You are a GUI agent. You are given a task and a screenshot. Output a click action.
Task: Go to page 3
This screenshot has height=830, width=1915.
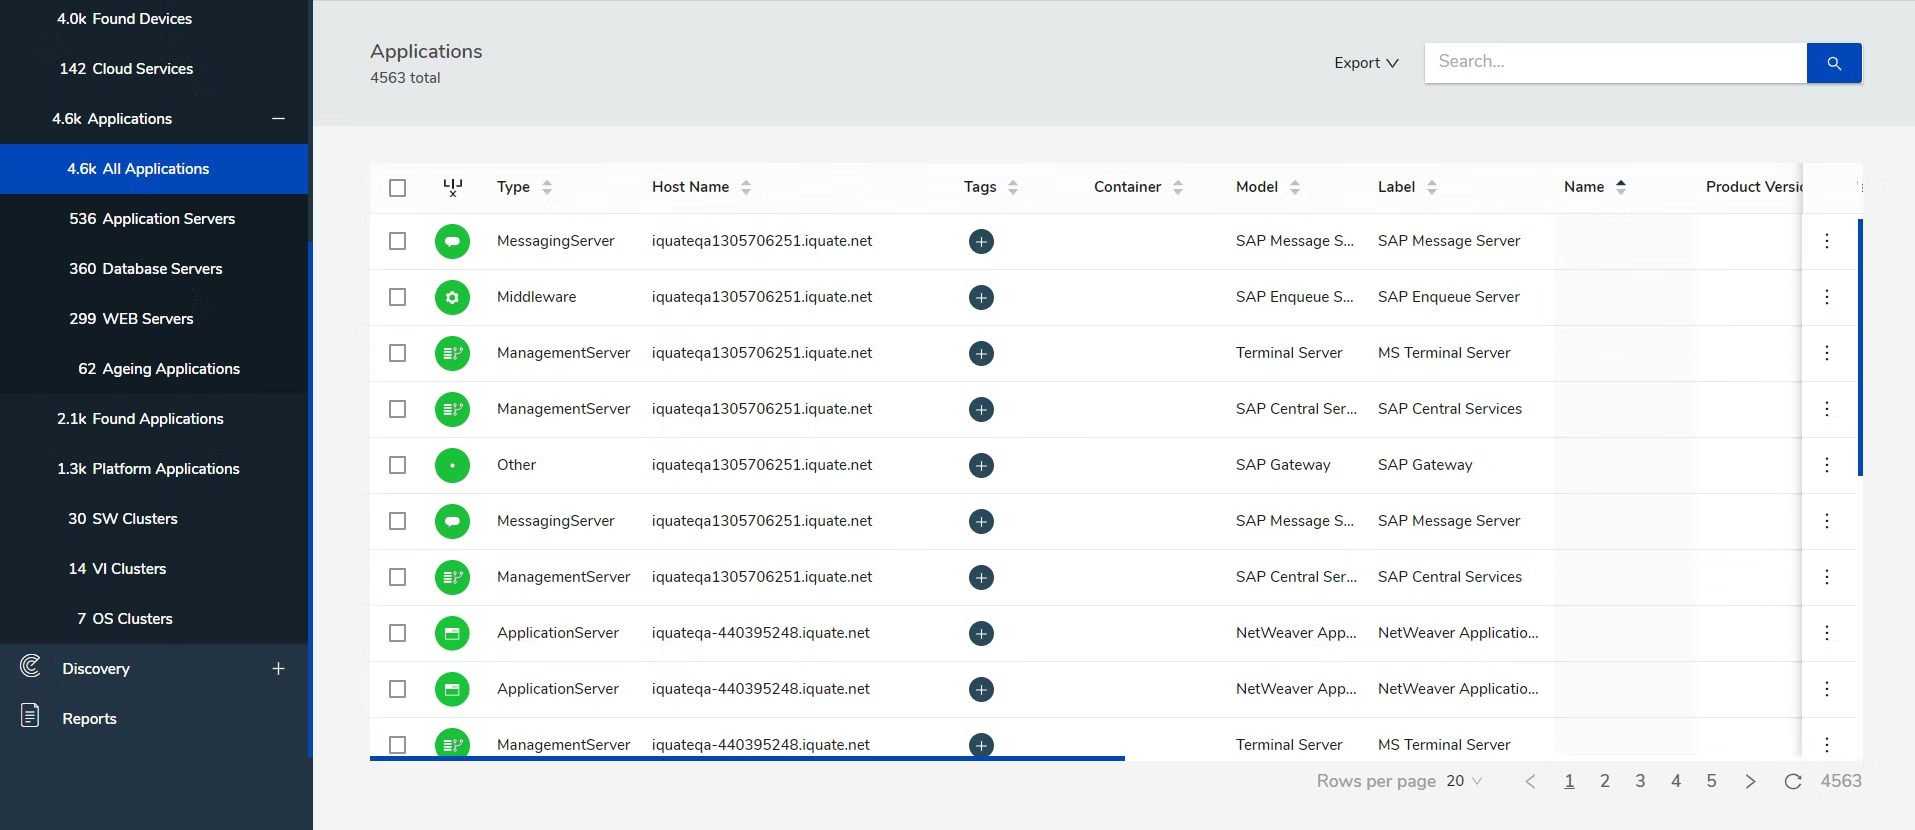coord(1640,781)
